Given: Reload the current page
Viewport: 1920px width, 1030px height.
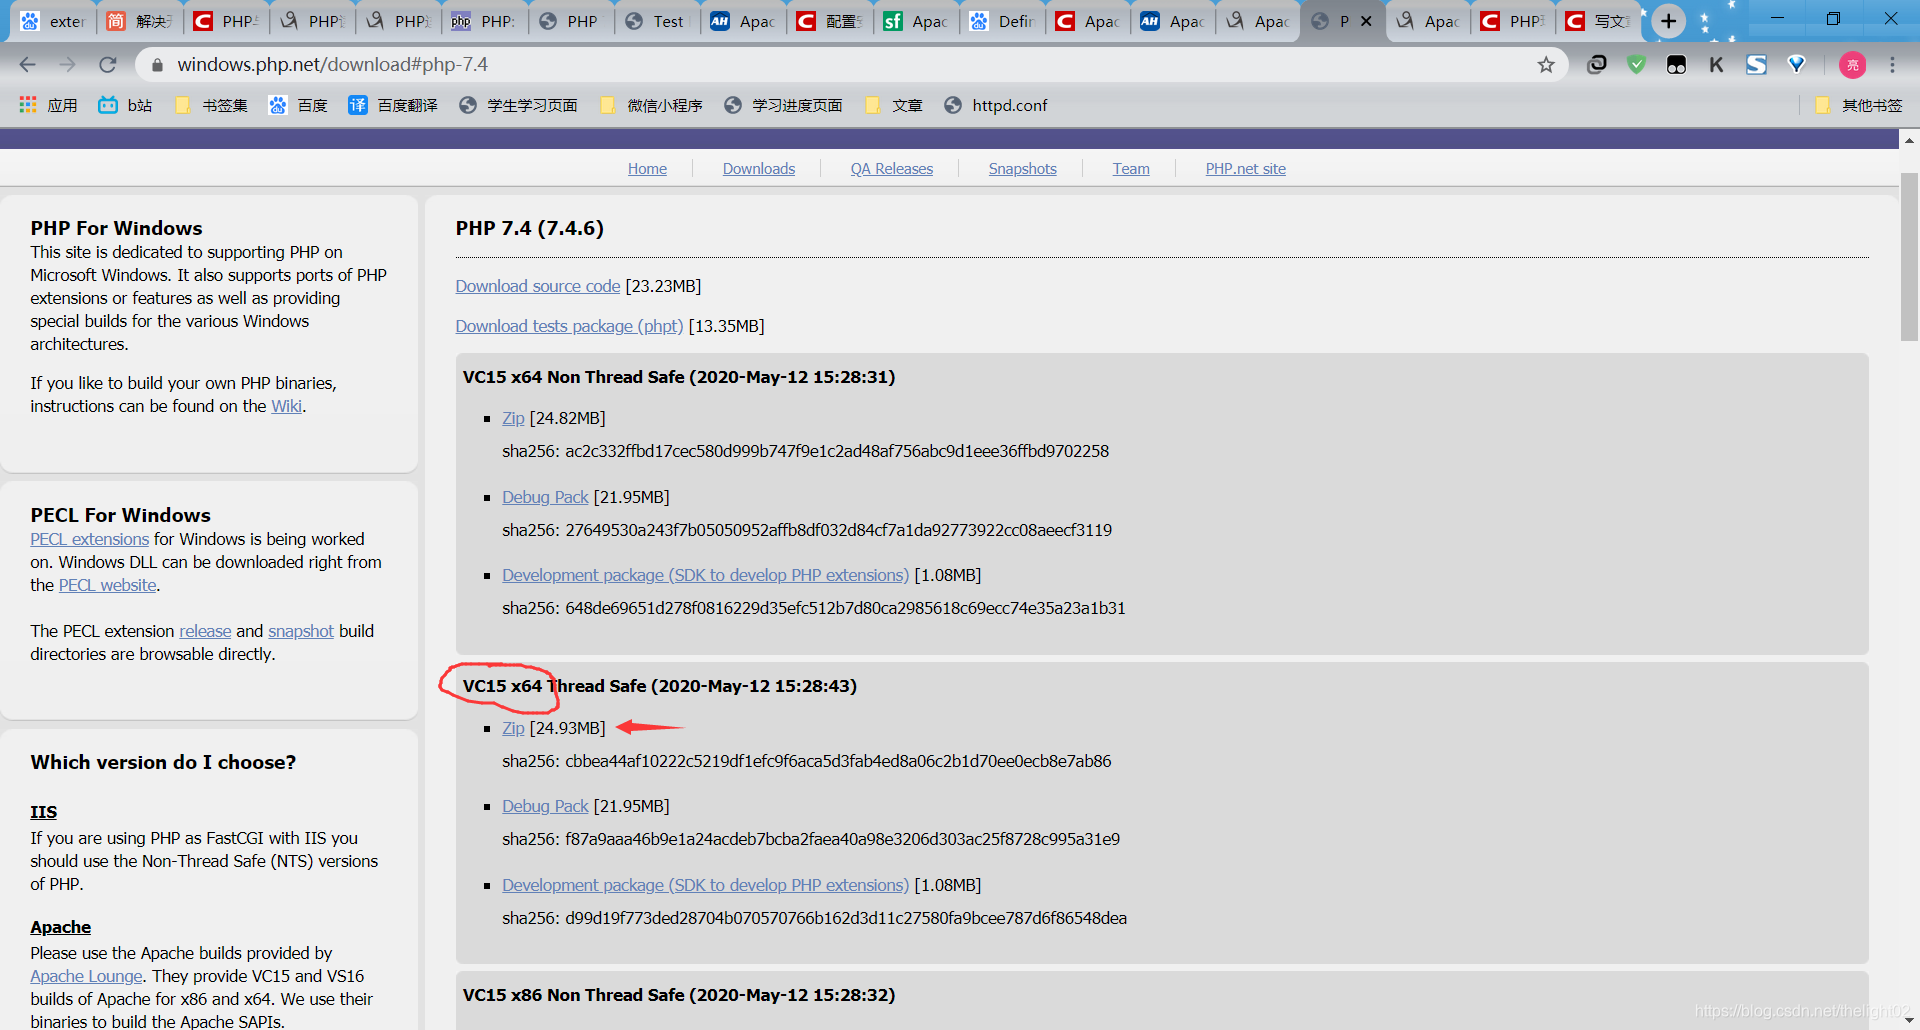Looking at the screenshot, I should point(108,65).
